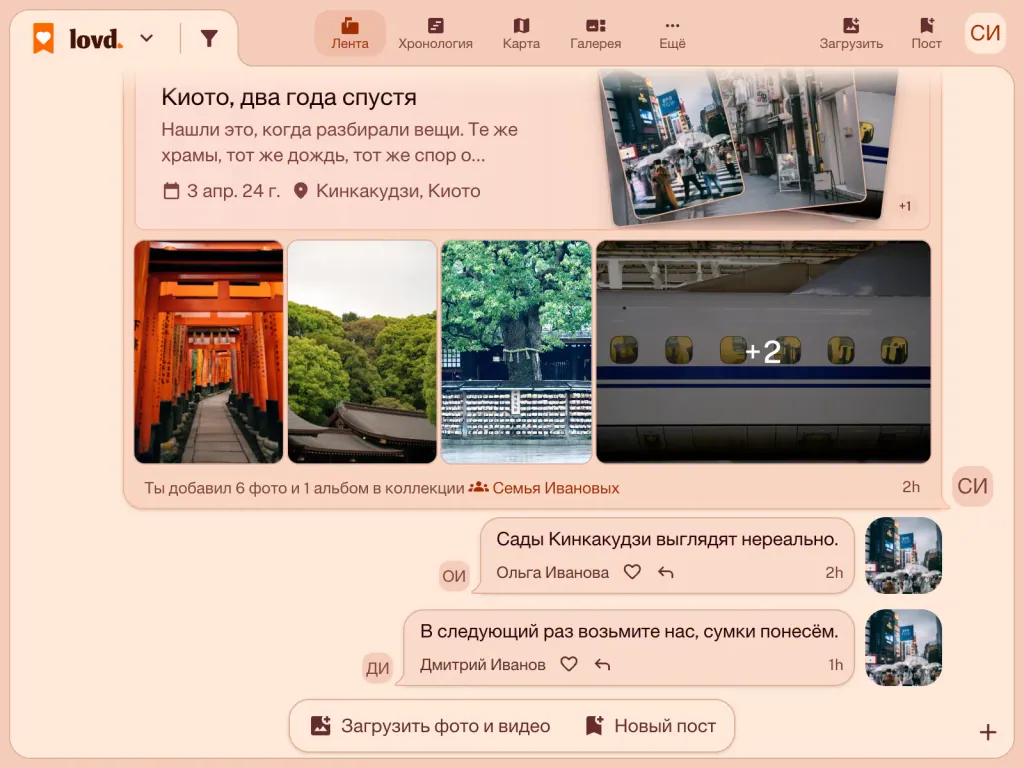Click the СИ avatar beside the post

(x=972, y=486)
